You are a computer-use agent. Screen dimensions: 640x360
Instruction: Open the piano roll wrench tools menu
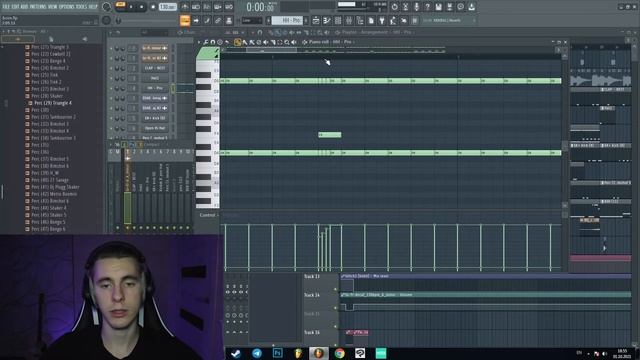(206, 42)
